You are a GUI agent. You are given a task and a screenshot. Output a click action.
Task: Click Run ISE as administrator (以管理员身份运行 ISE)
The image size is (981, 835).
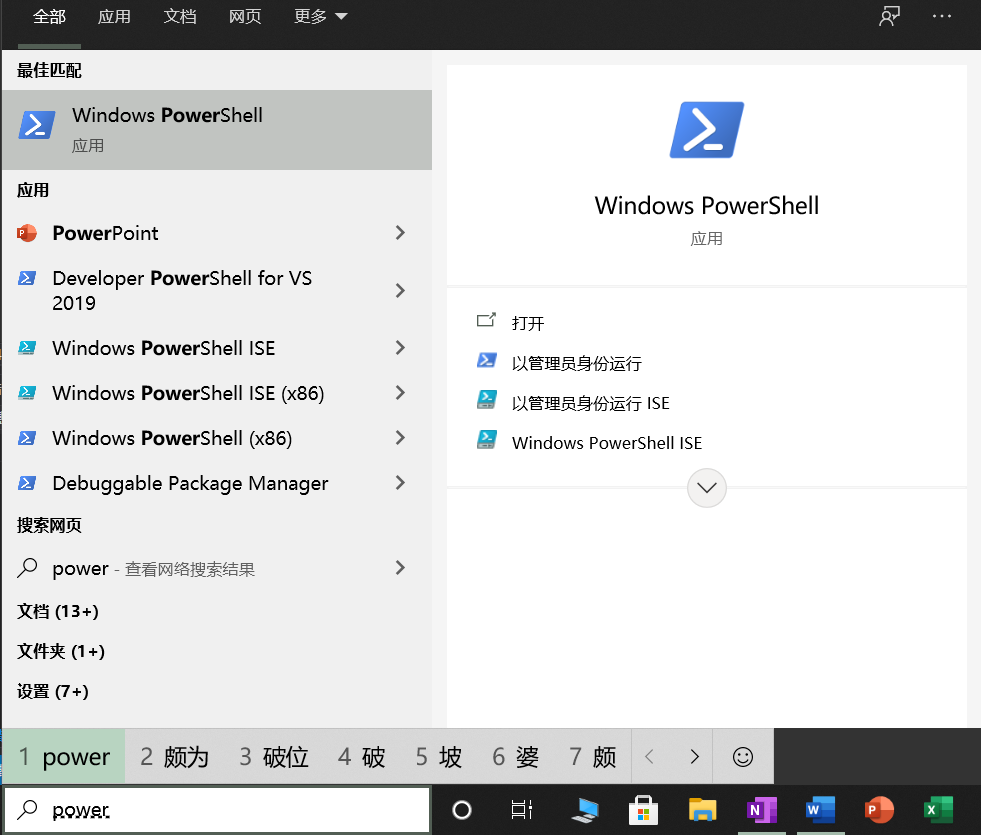click(x=591, y=403)
